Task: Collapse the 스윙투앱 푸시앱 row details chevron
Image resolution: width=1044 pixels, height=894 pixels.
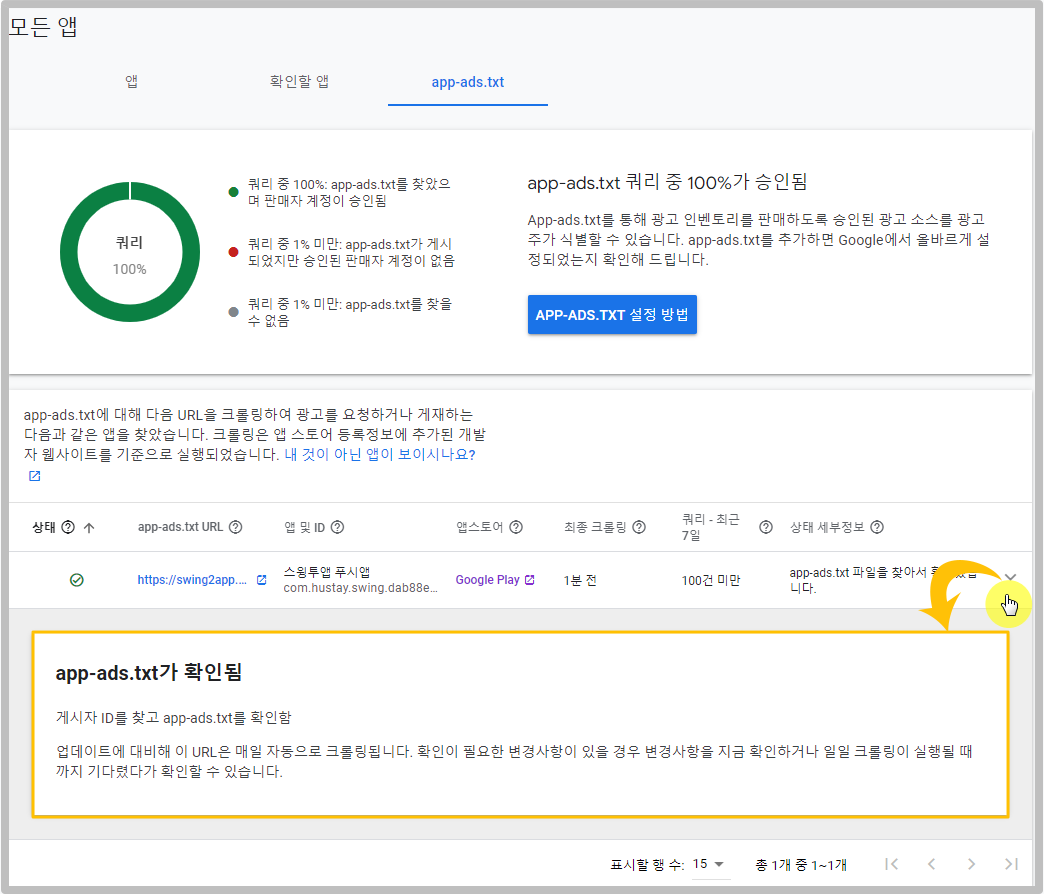Action: [1010, 578]
